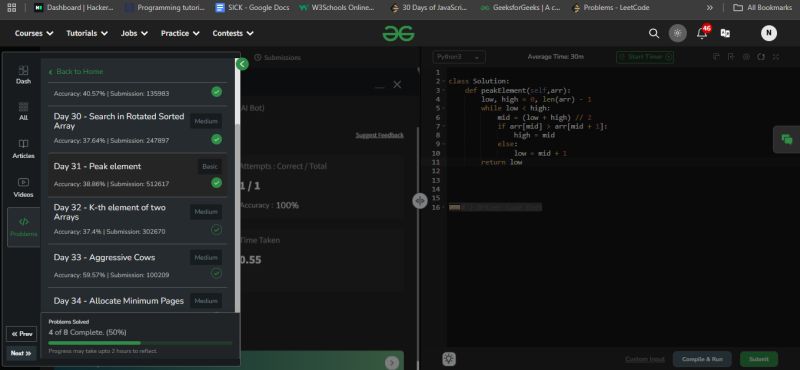
Task: Click the Medium tag on Day 30
Action: click(x=206, y=121)
